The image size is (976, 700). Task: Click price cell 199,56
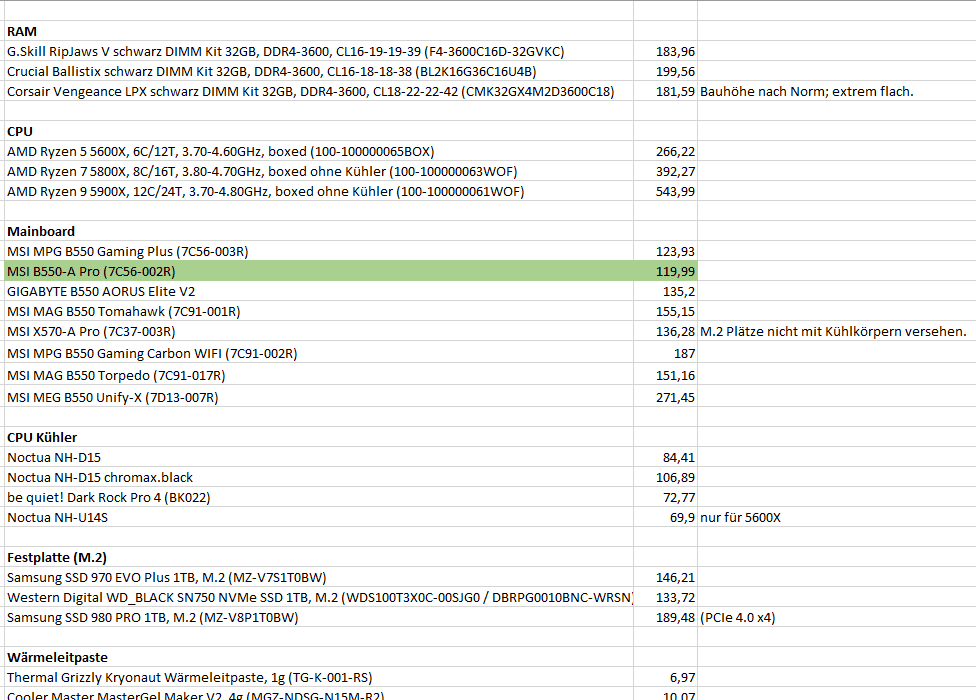coord(665,71)
